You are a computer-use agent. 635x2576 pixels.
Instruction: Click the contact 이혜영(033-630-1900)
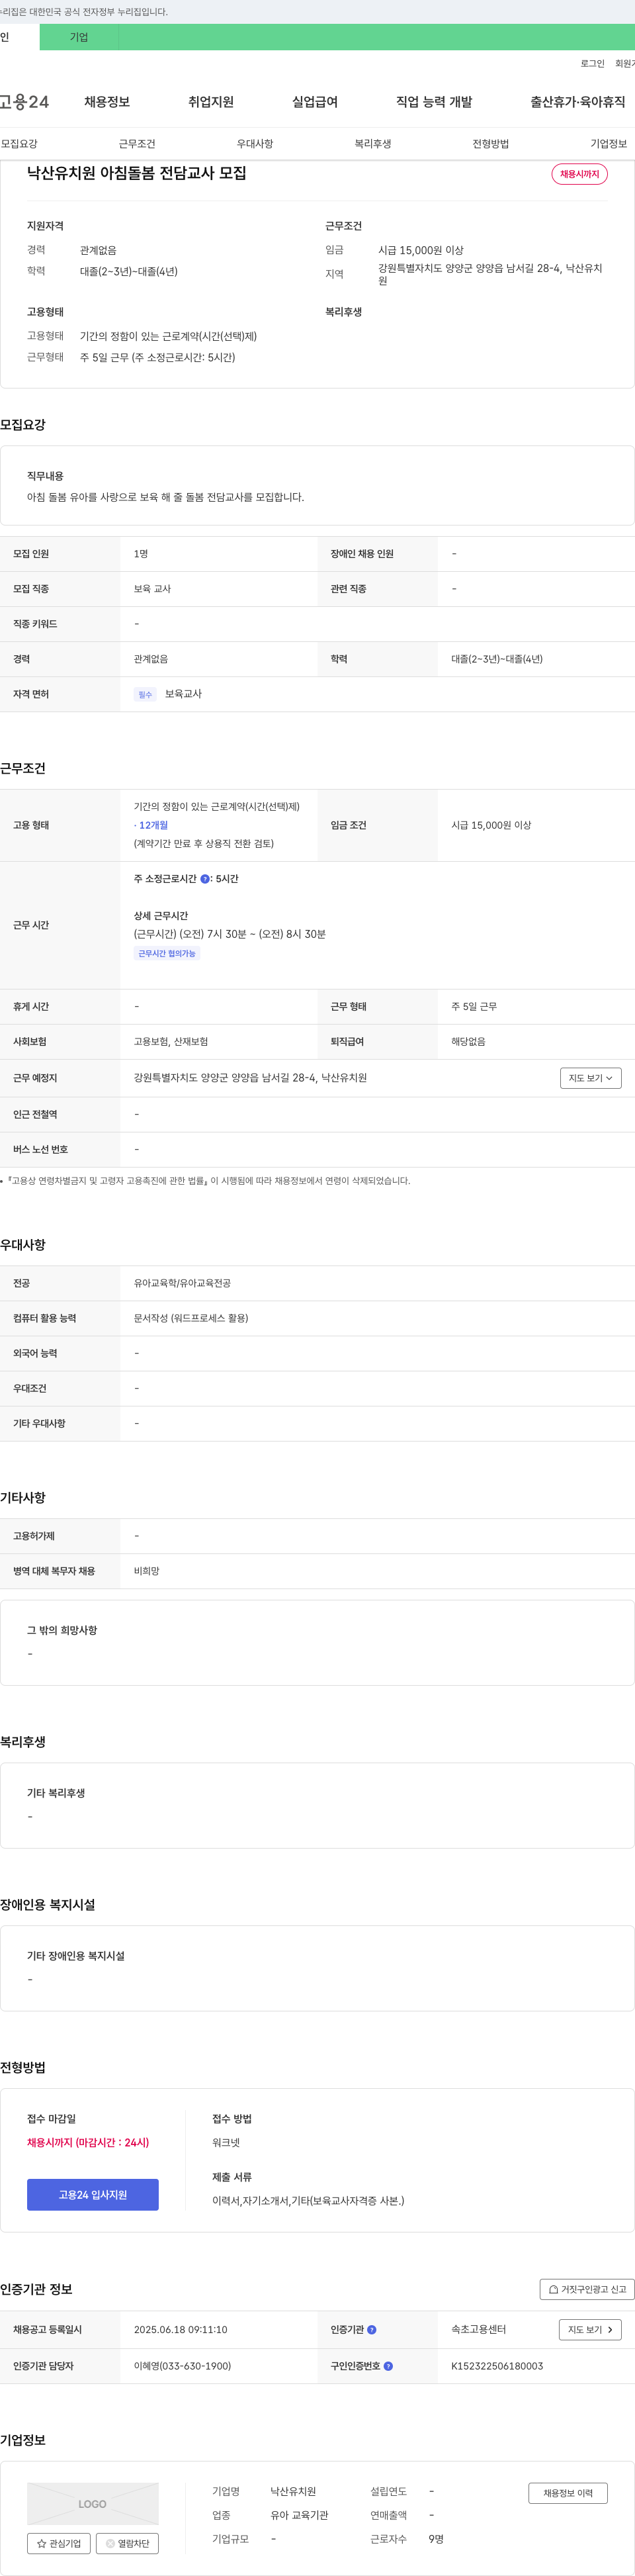point(182,2366)
